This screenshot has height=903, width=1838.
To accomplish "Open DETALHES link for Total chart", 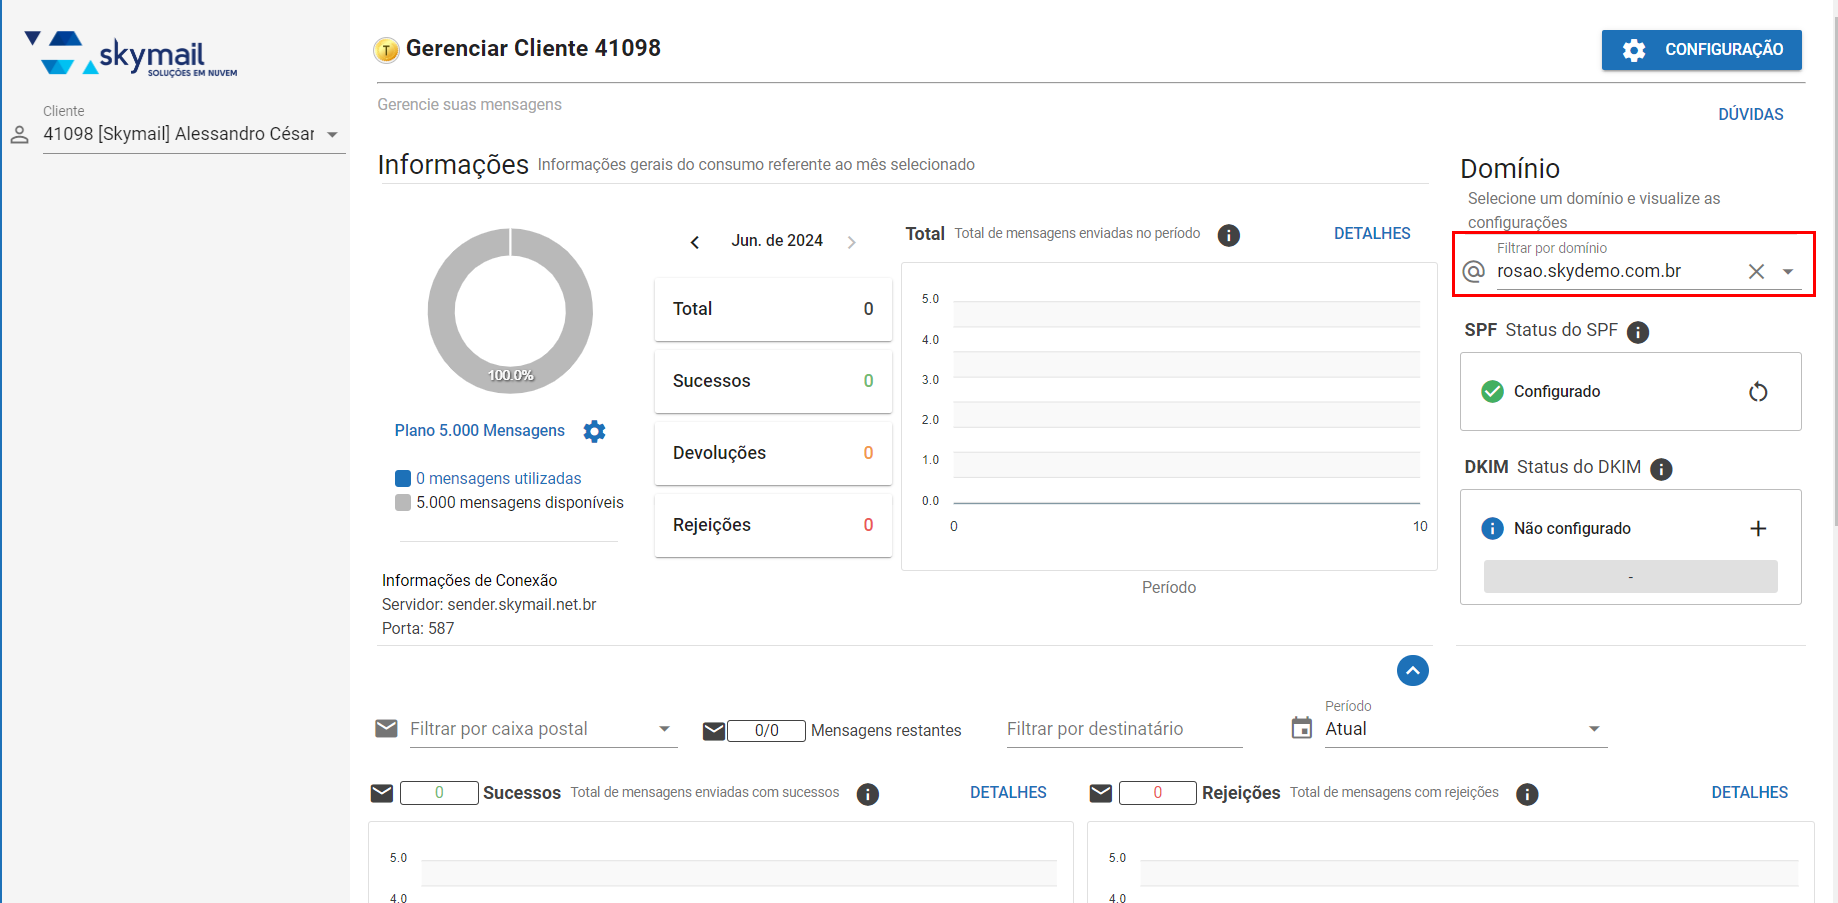I will coord(1372,233).
